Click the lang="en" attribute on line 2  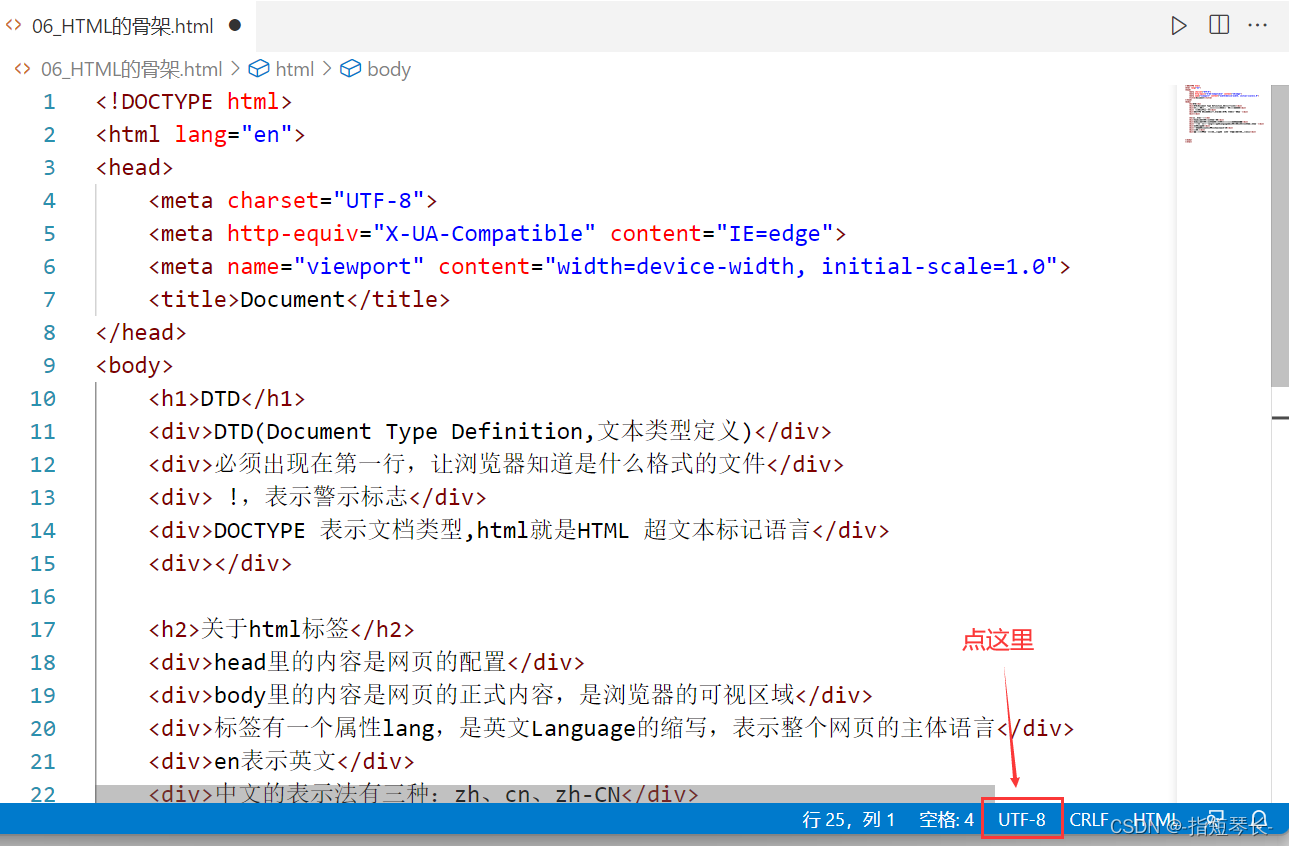click(x=233, y=134)
